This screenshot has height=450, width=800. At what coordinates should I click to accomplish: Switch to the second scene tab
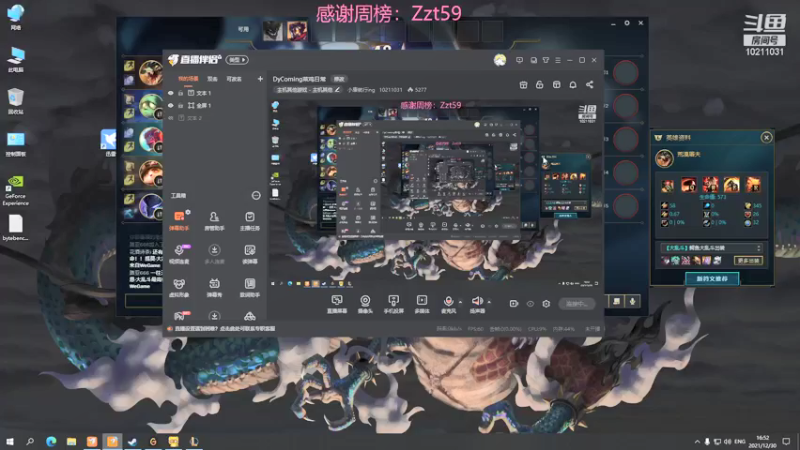pyautogui.click(x=212, y=79)
